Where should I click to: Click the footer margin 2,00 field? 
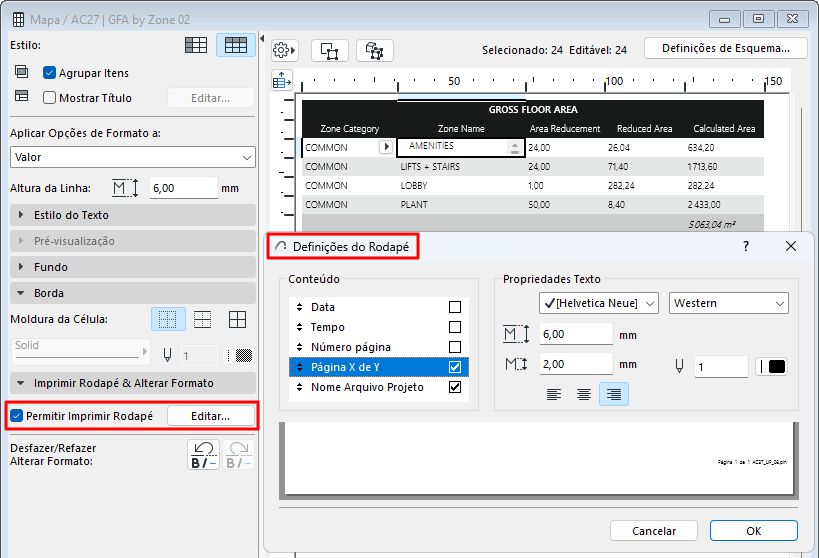(x=576, y=364)
